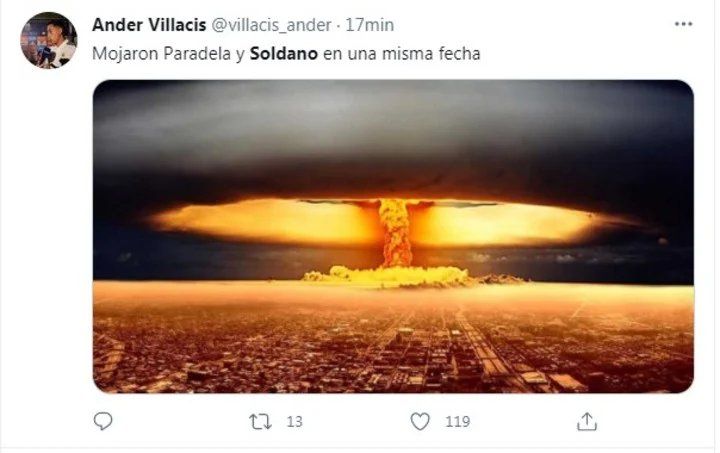
Task: Click the word Paradela in tweet
Action: click(197, 54)
